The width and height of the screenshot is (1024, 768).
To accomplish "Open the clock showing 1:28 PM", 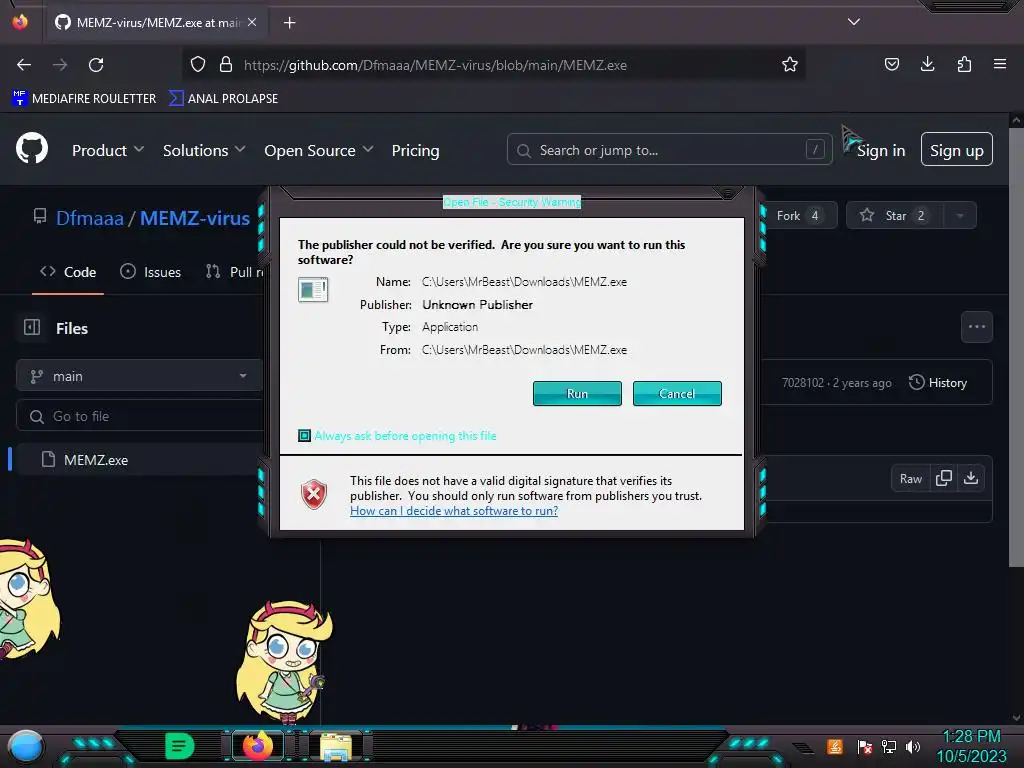I will [x=971, y=746].
